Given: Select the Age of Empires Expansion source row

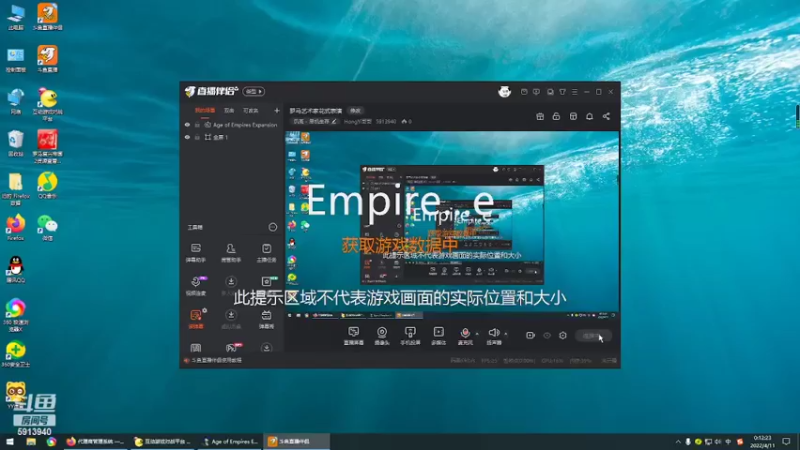Looking at the screenshot, I should click(232, 125).
